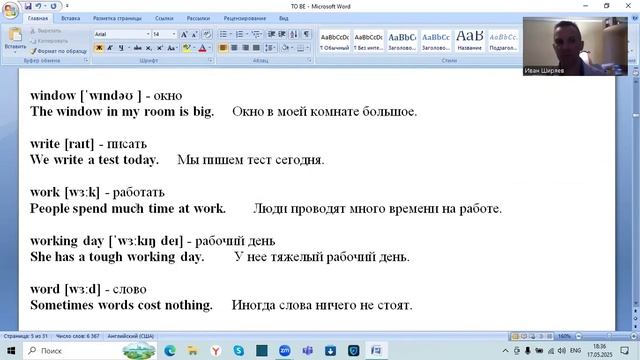Shrink font size with the small A button
Viewport: 640px width, 360px height.
(195, 34)
